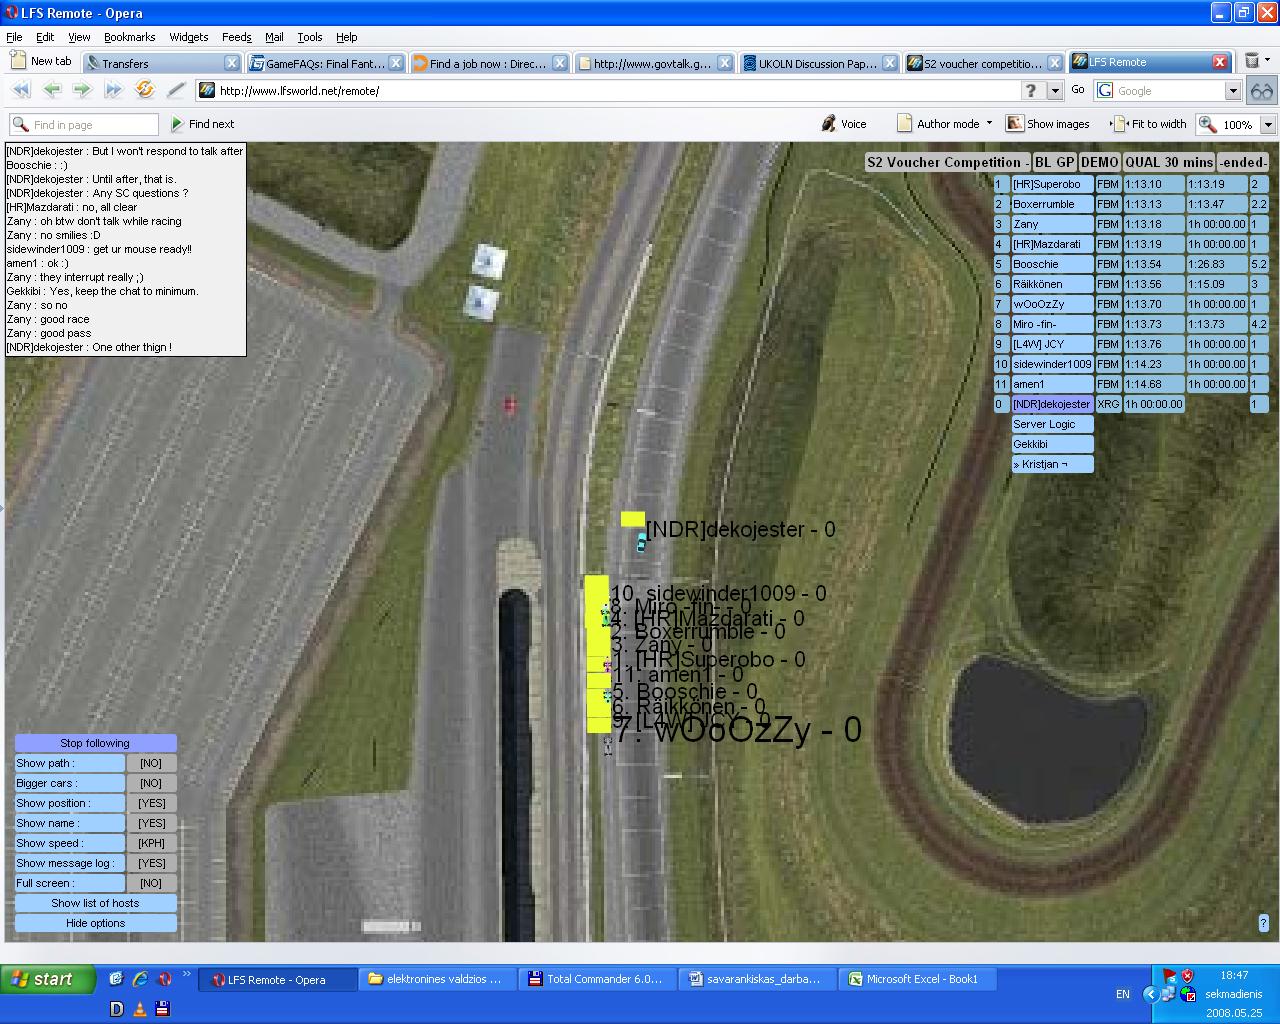1280x1024 pixels.
Task: Toggle Show images in the view bar
Action: (1047, 124)
